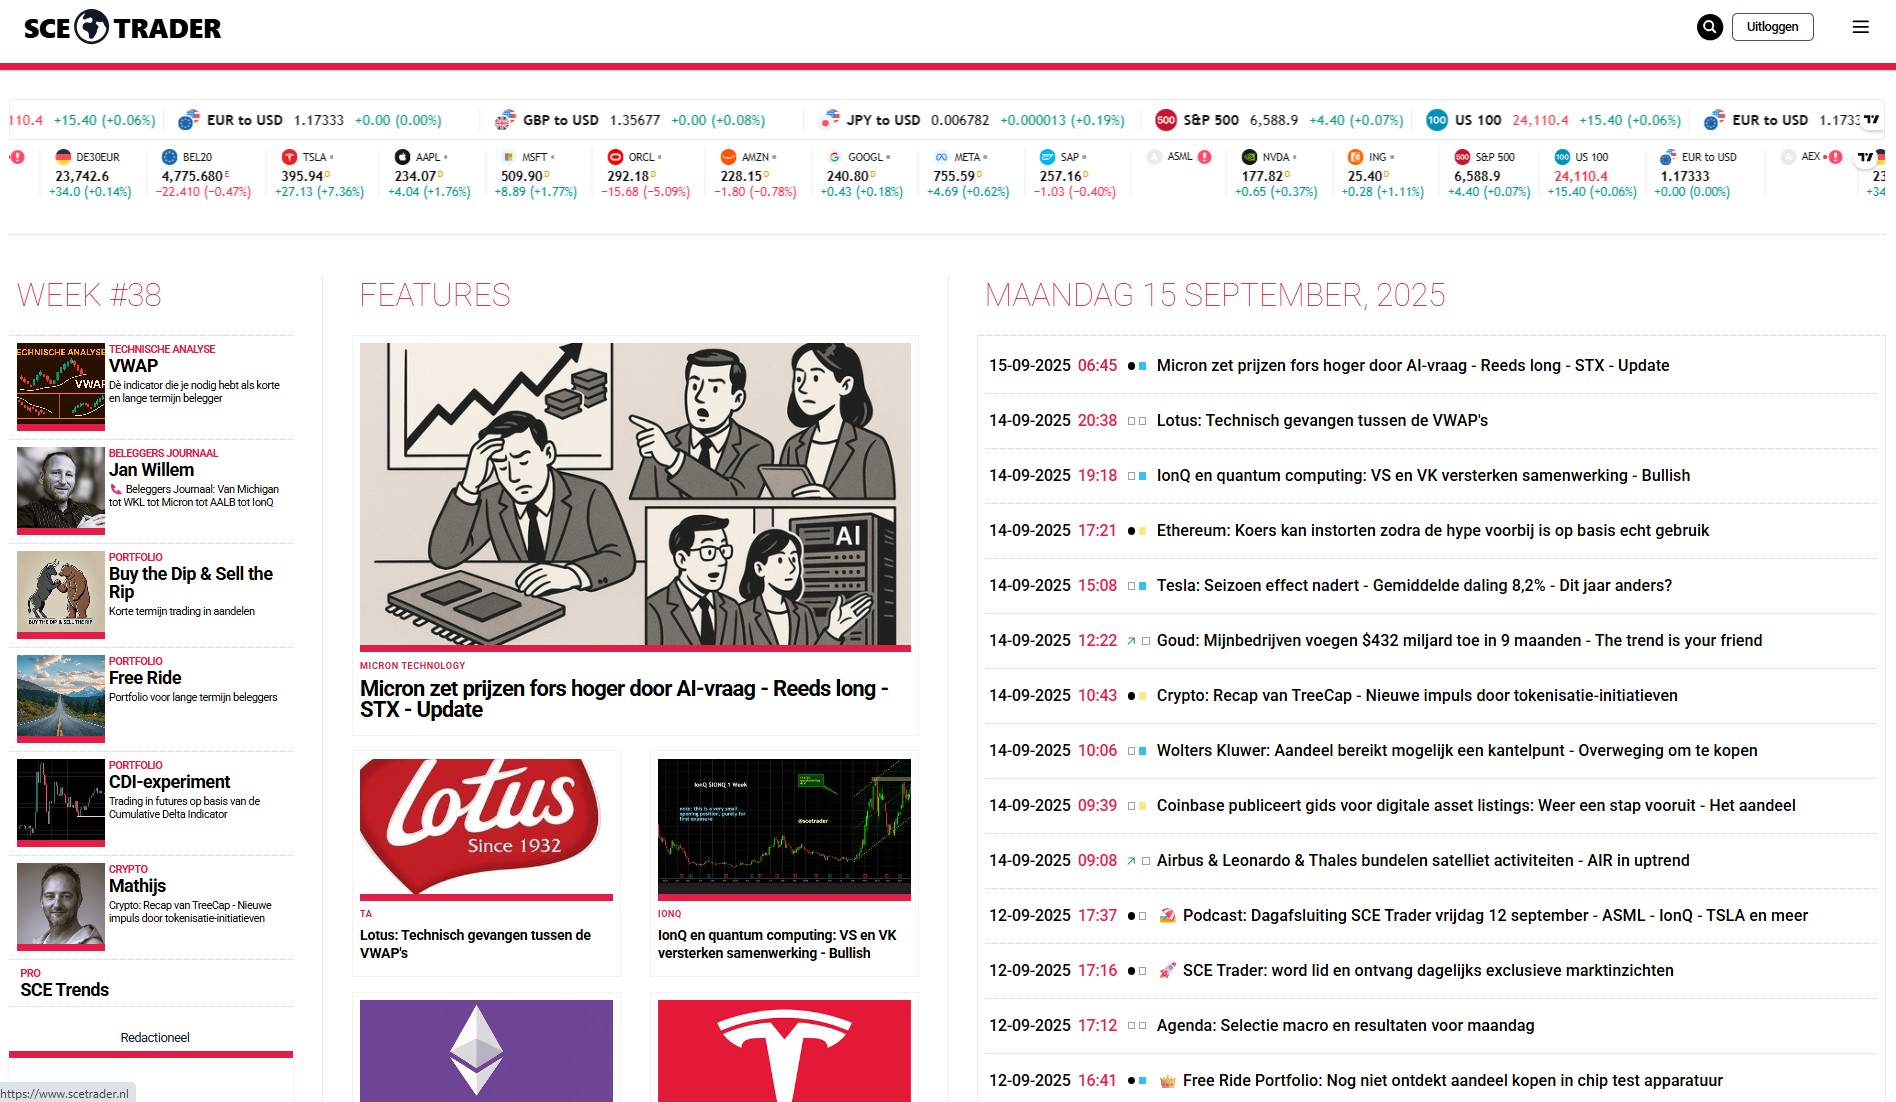Click the SAP logo in ticker row
Viewport: 1896px width, 1102px height.
(x=1047, y=157)
